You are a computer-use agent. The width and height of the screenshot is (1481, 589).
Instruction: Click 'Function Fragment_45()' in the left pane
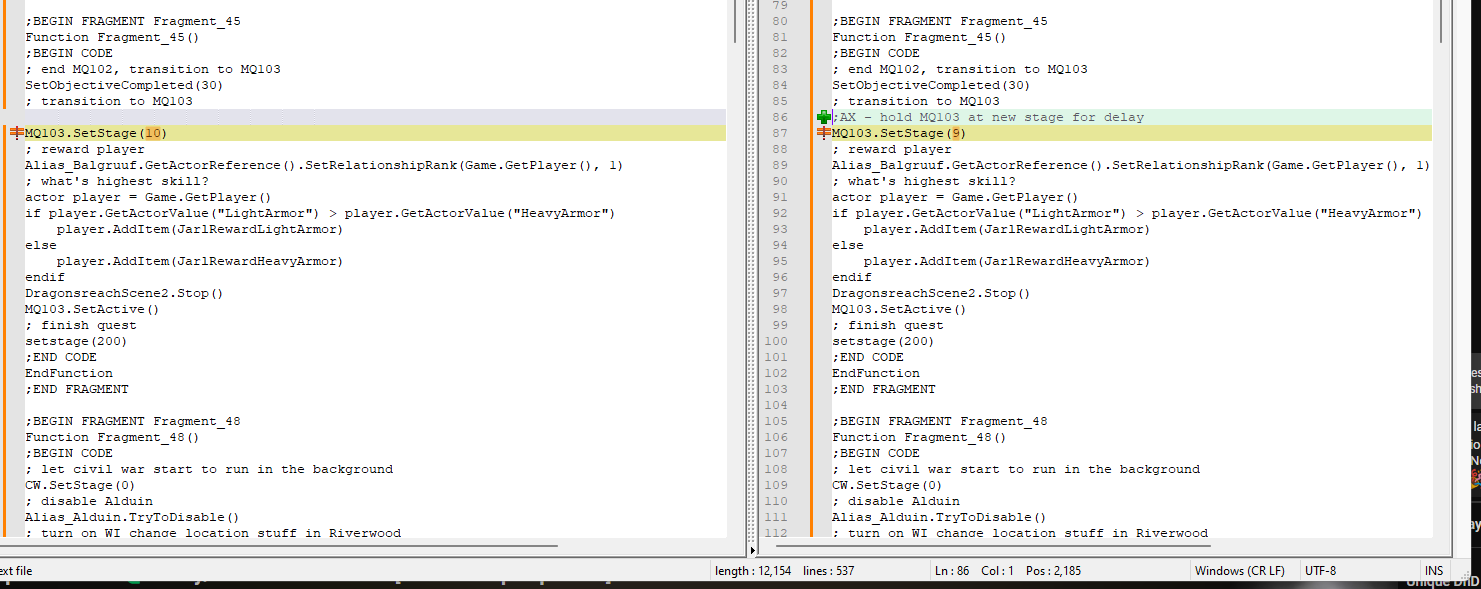pyautogui.click(x=112, y=37)
